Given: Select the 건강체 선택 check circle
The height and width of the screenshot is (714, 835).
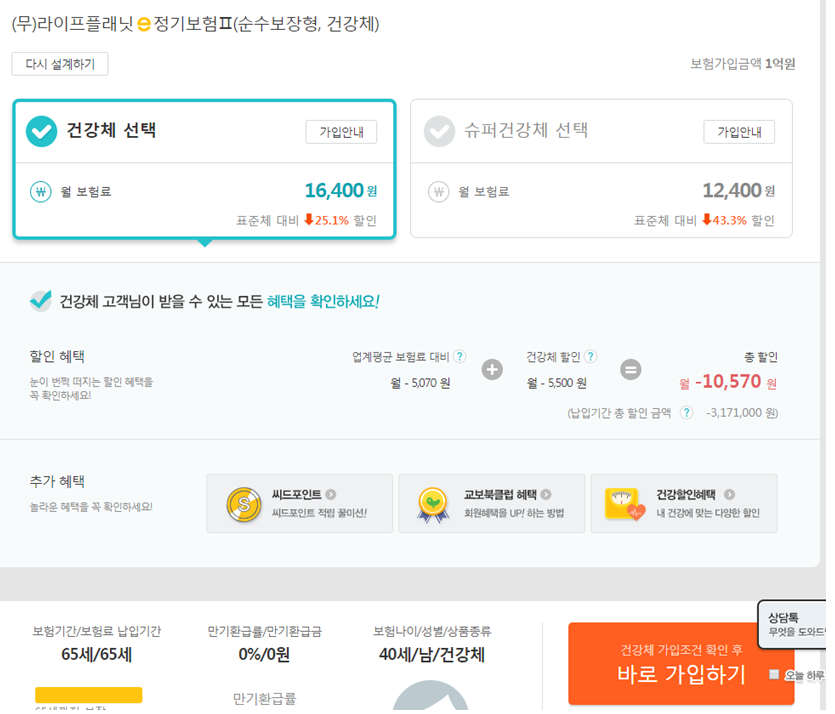Looking at the screenshot, I should 42,131.
